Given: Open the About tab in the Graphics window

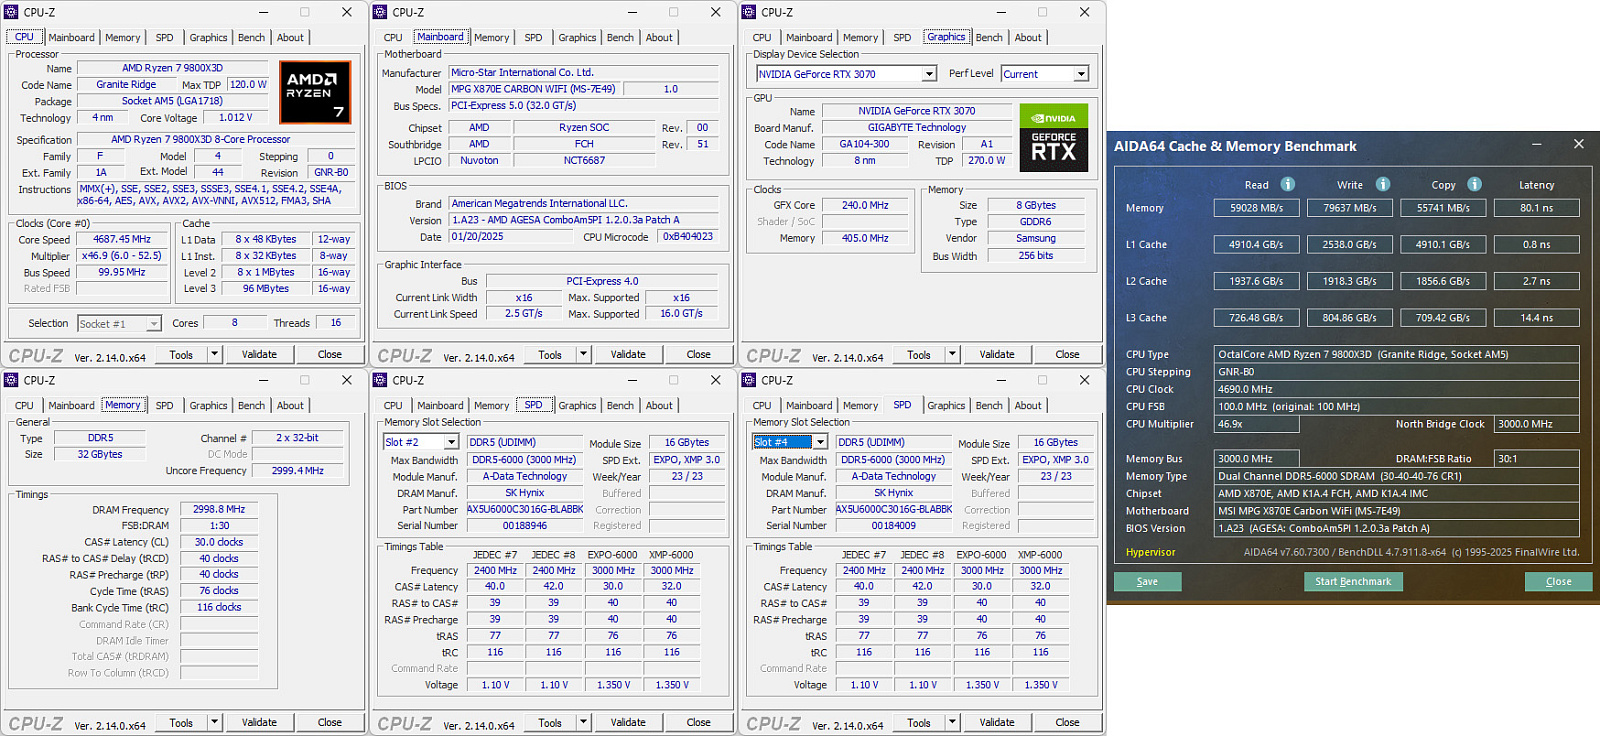Looking at the screenshot, I should tap(1028, 38).
